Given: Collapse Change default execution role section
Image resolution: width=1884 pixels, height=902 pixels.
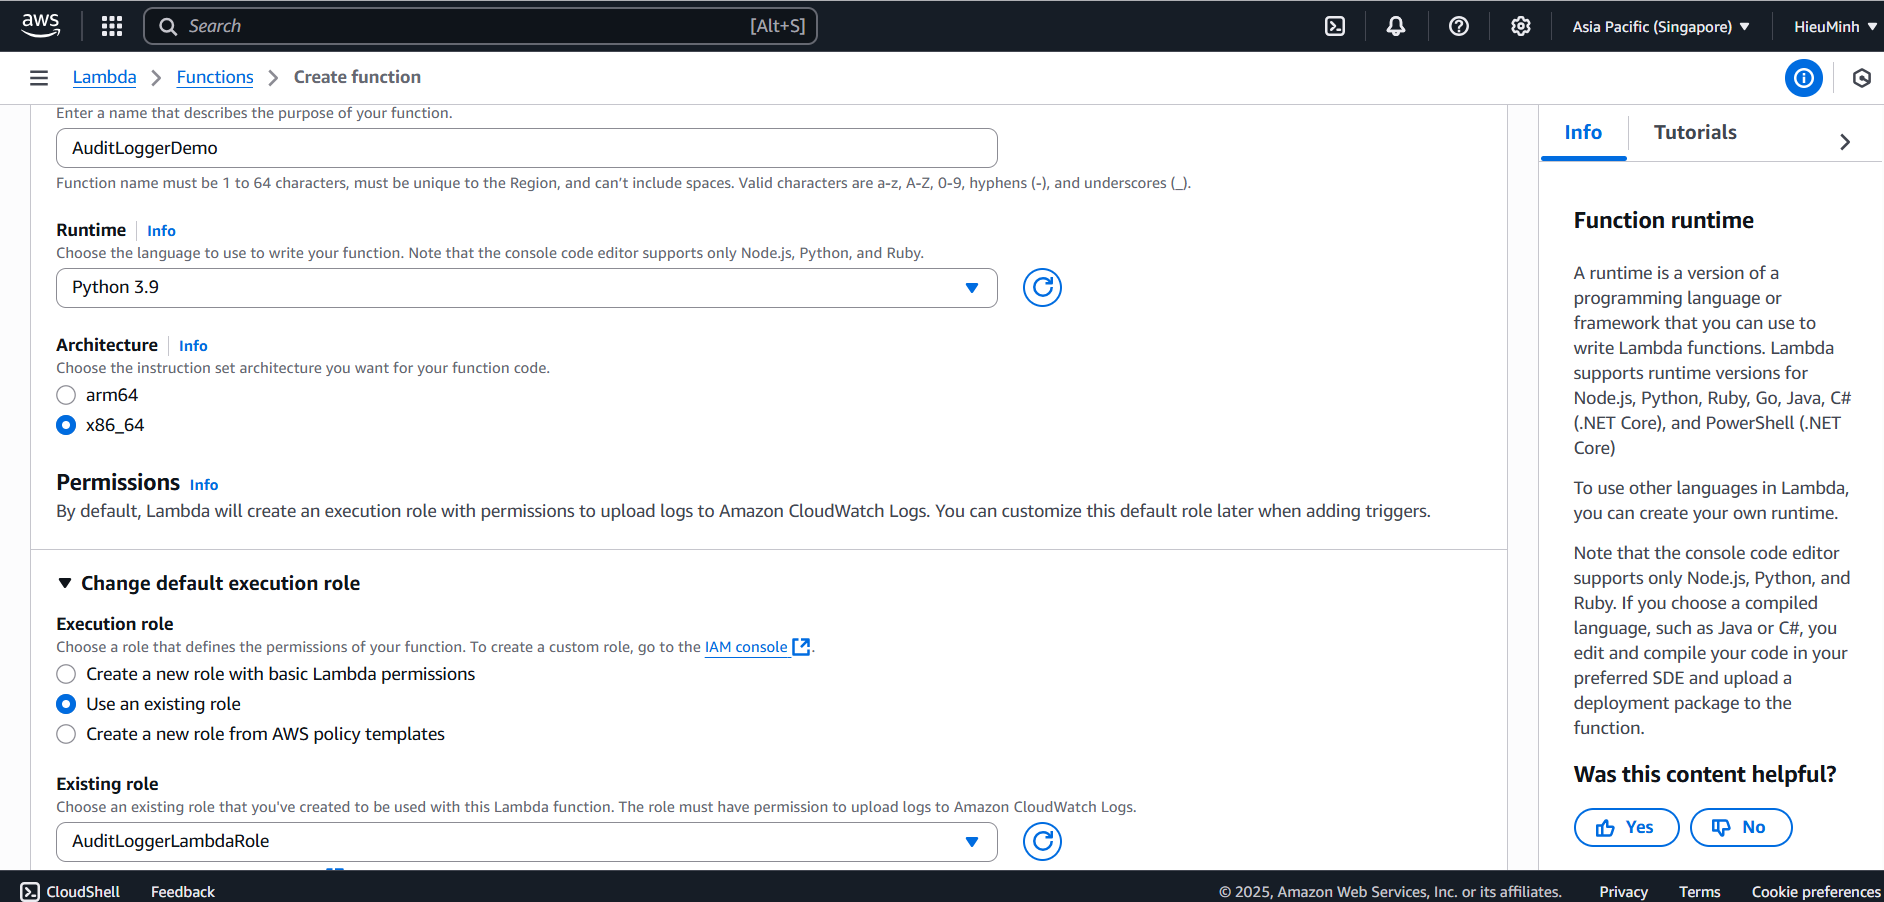Looking at the screenshot, I should click(x=209, y=583).
